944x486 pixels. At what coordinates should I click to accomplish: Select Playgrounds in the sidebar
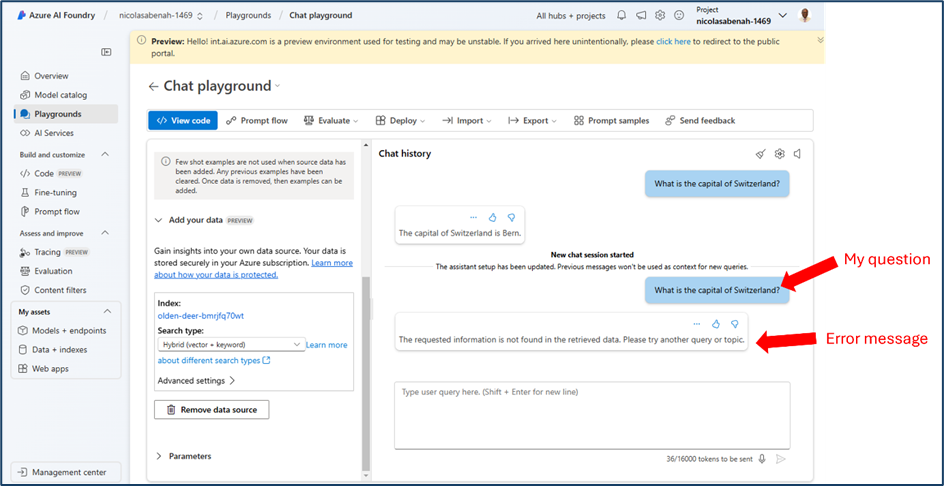pyautogui.click(x=66, y=114)
